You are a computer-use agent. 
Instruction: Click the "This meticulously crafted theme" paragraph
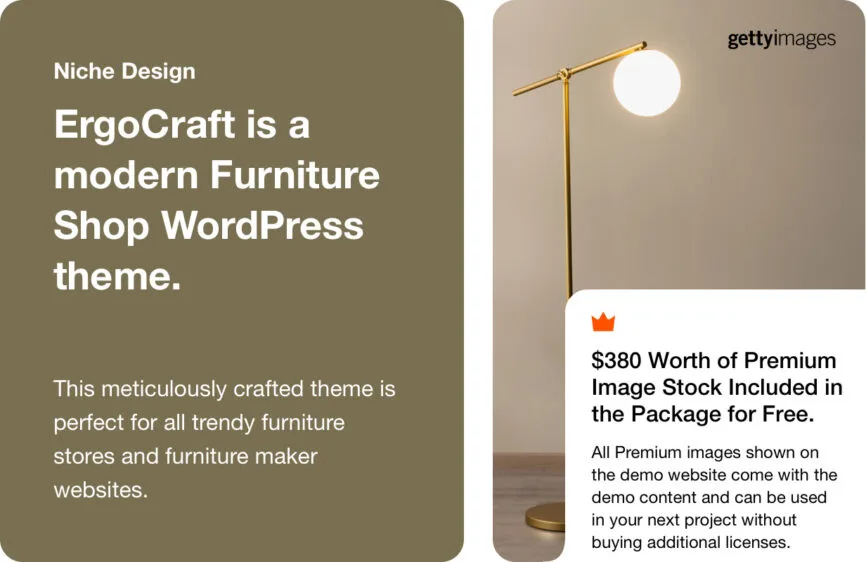(224, 388)
